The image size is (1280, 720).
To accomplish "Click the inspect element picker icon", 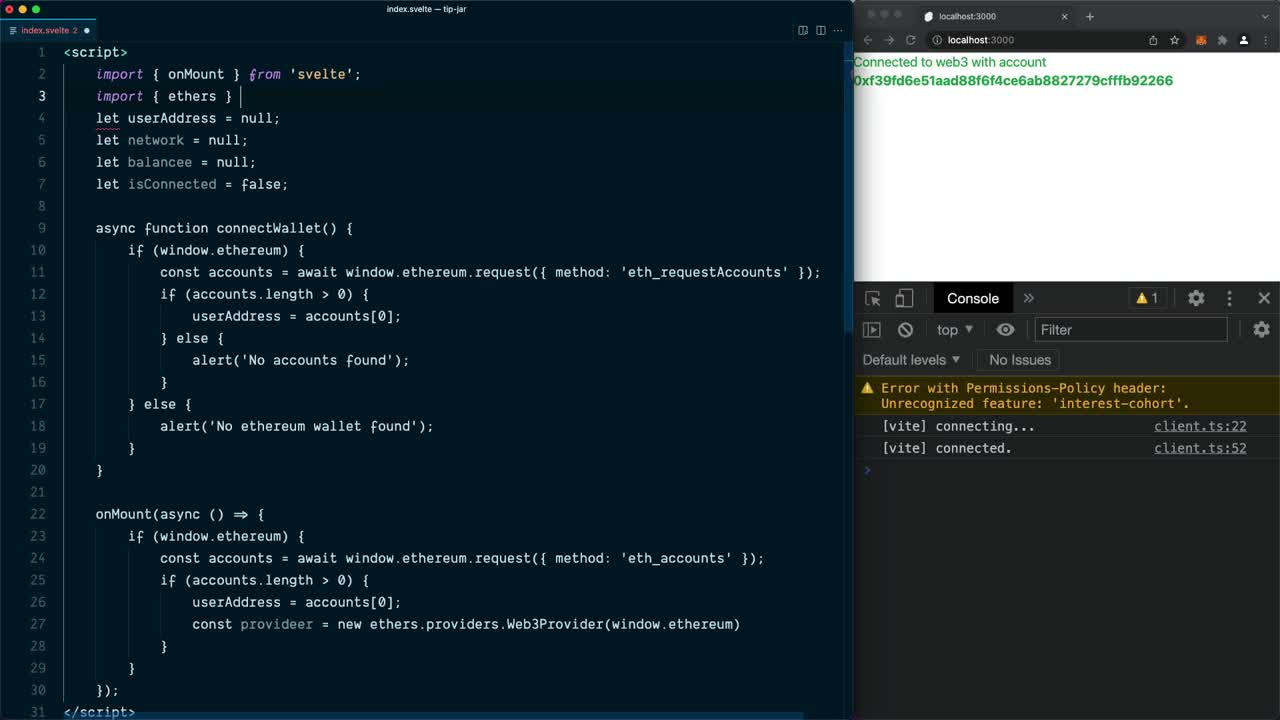I will pyautogui.click(x=873, y=298).
